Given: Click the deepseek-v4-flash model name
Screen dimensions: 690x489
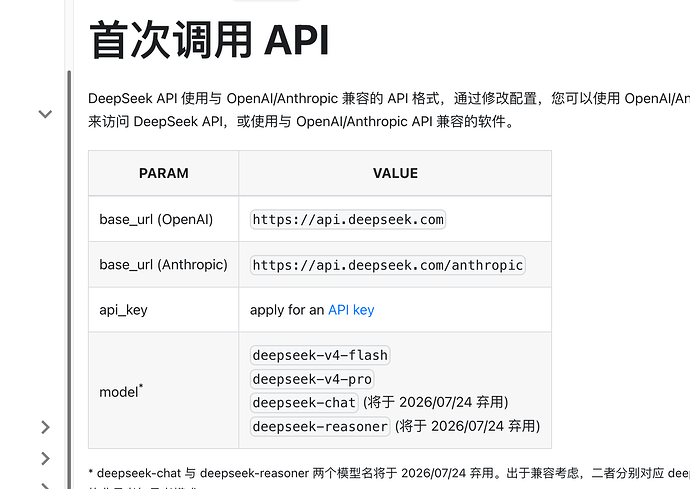Looking at the screenshot, I should [320, 355].
